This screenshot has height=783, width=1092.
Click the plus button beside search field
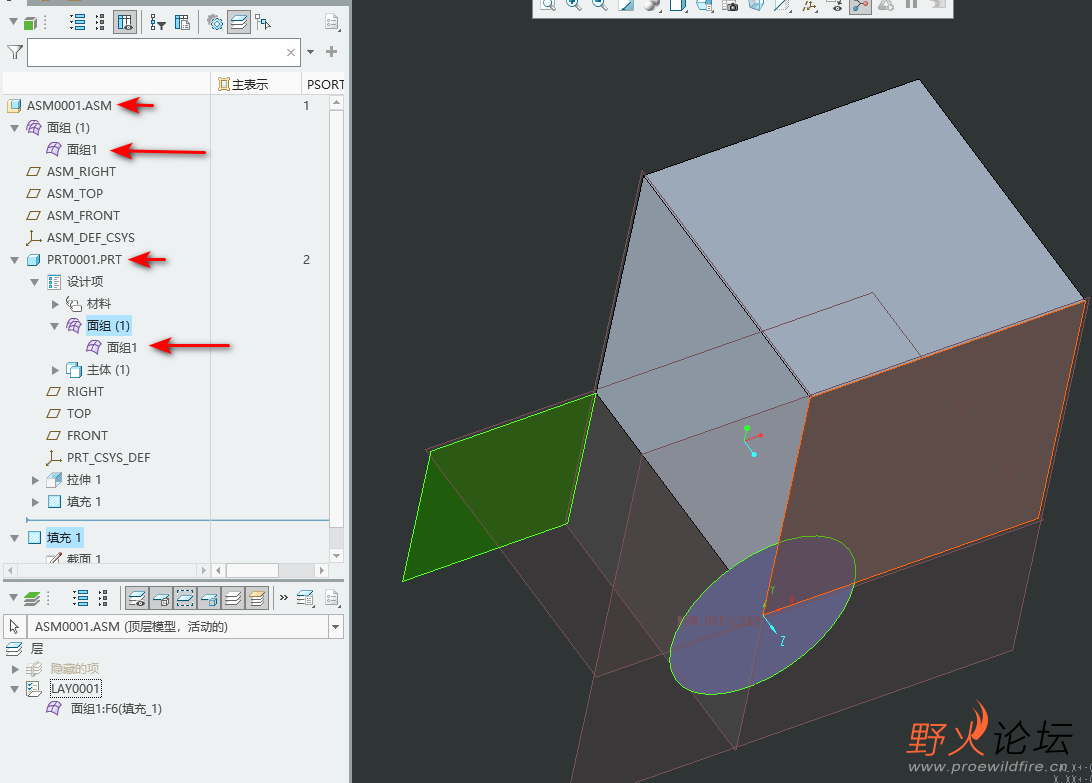(332, 52)
